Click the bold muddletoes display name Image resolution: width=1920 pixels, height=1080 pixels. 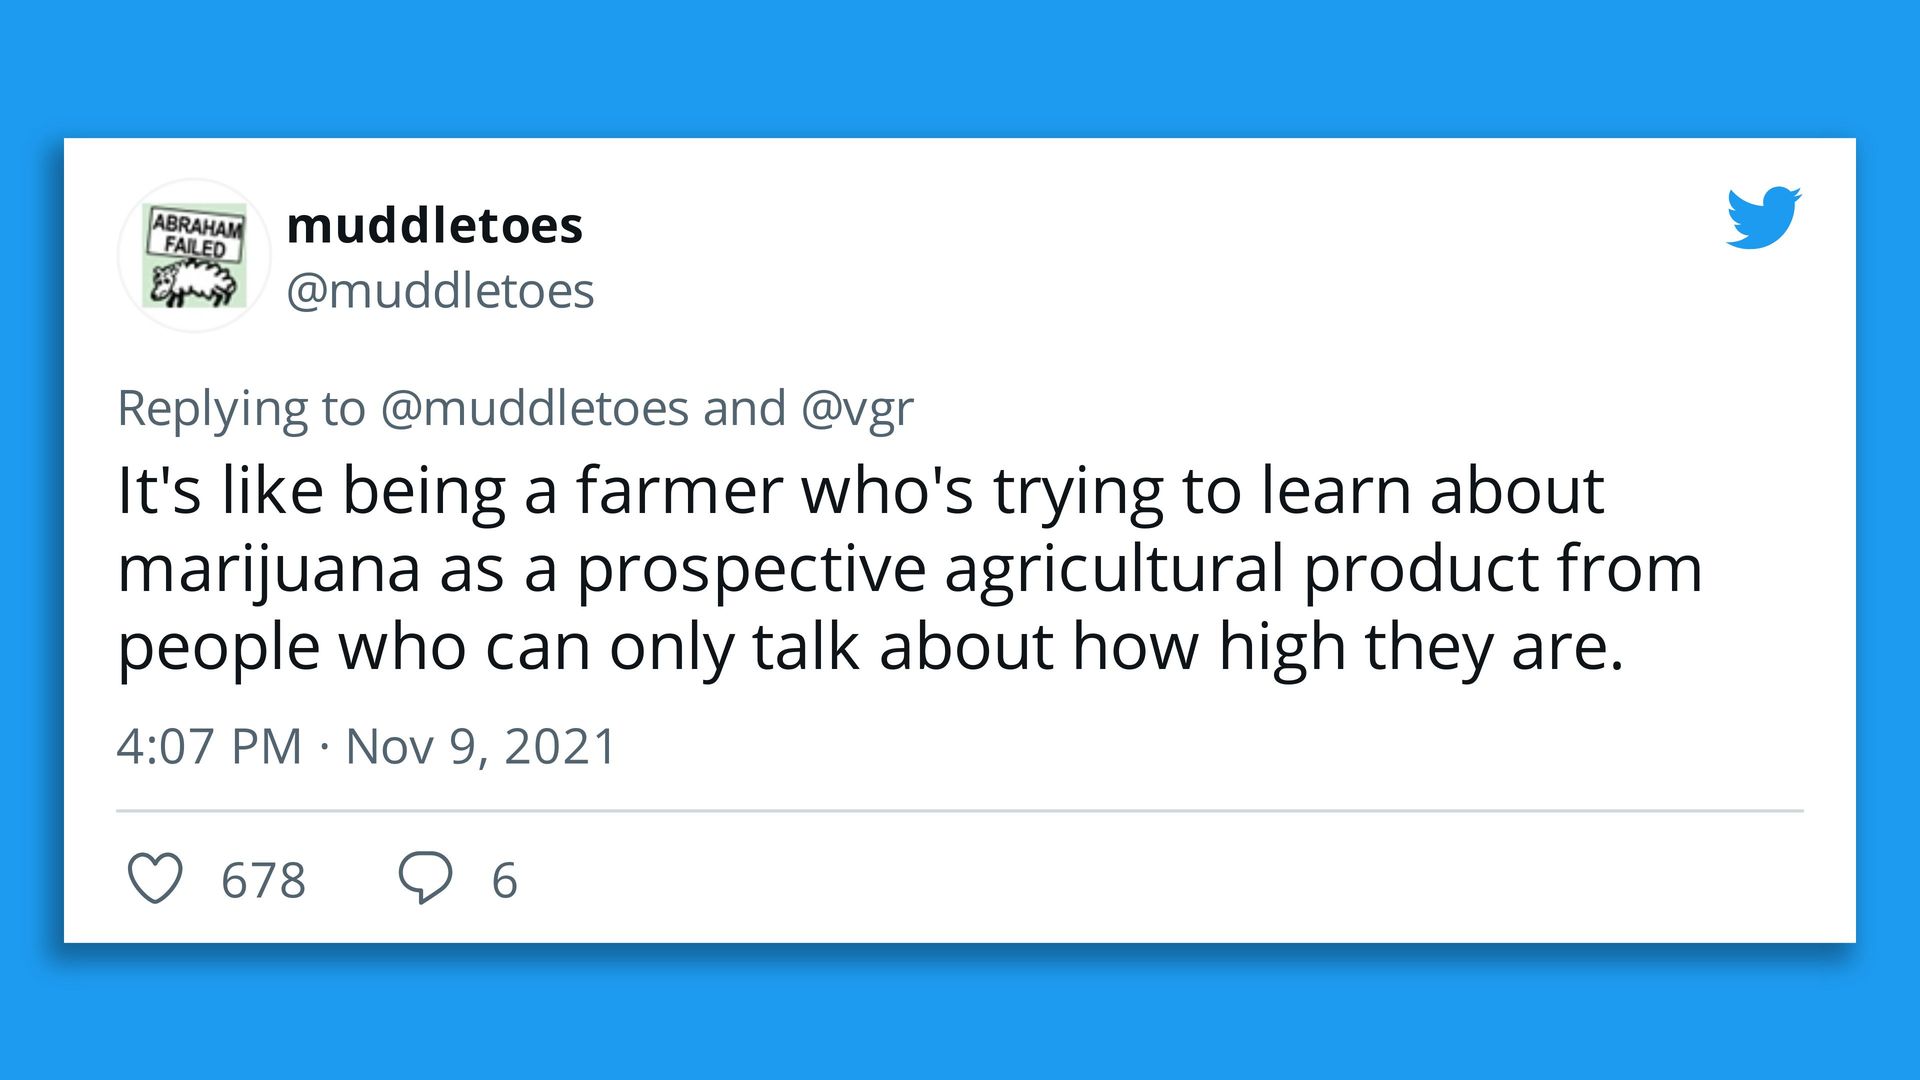[434, 225]
